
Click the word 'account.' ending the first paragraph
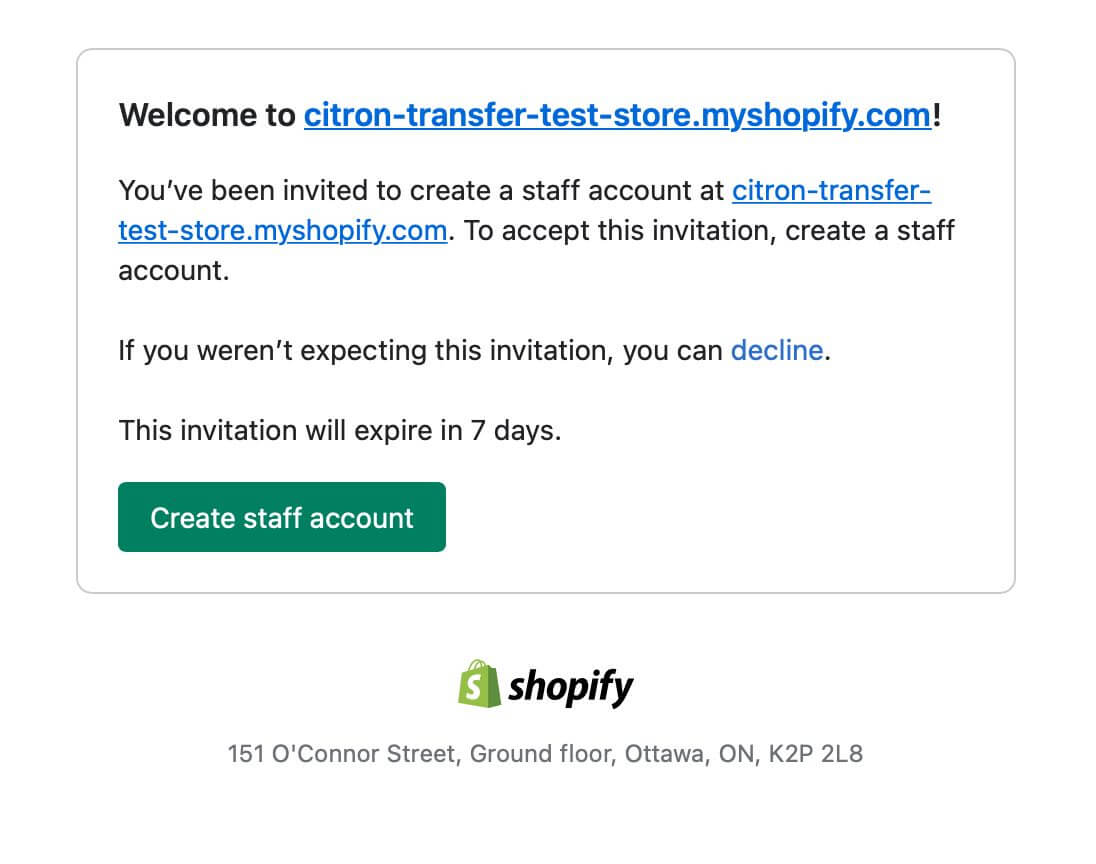click(174, 271)
